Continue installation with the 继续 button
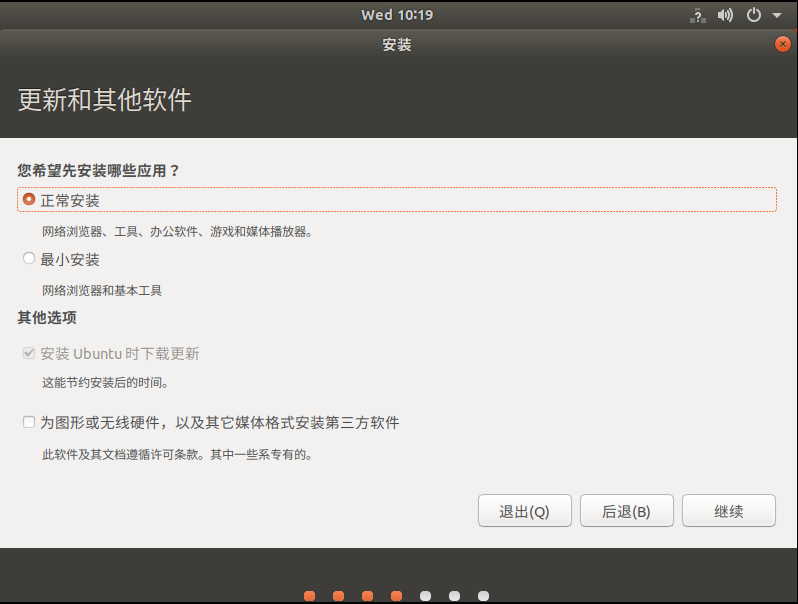 pyautogui.click(x=729, y=511)
